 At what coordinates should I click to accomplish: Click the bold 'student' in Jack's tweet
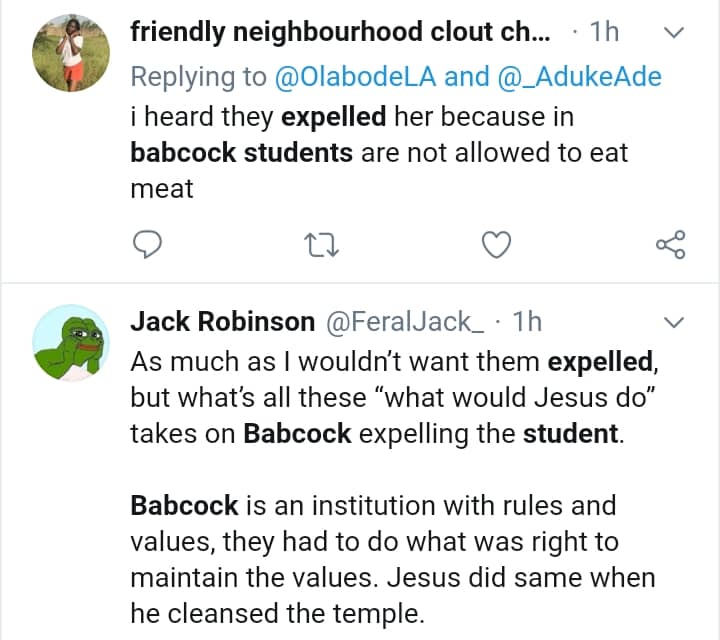coord(572,435)
